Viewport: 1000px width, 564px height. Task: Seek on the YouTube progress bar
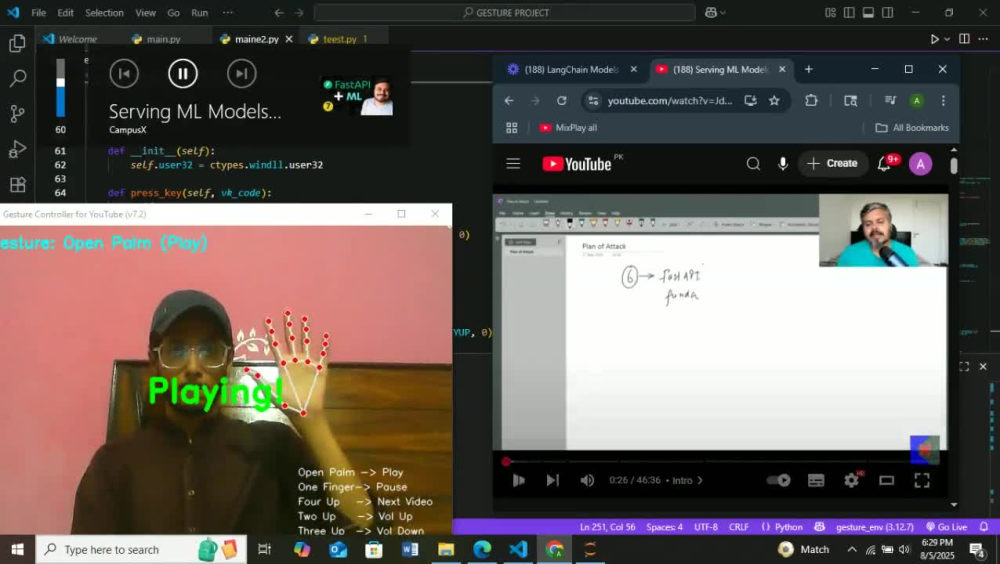click(x=721, y=461)
